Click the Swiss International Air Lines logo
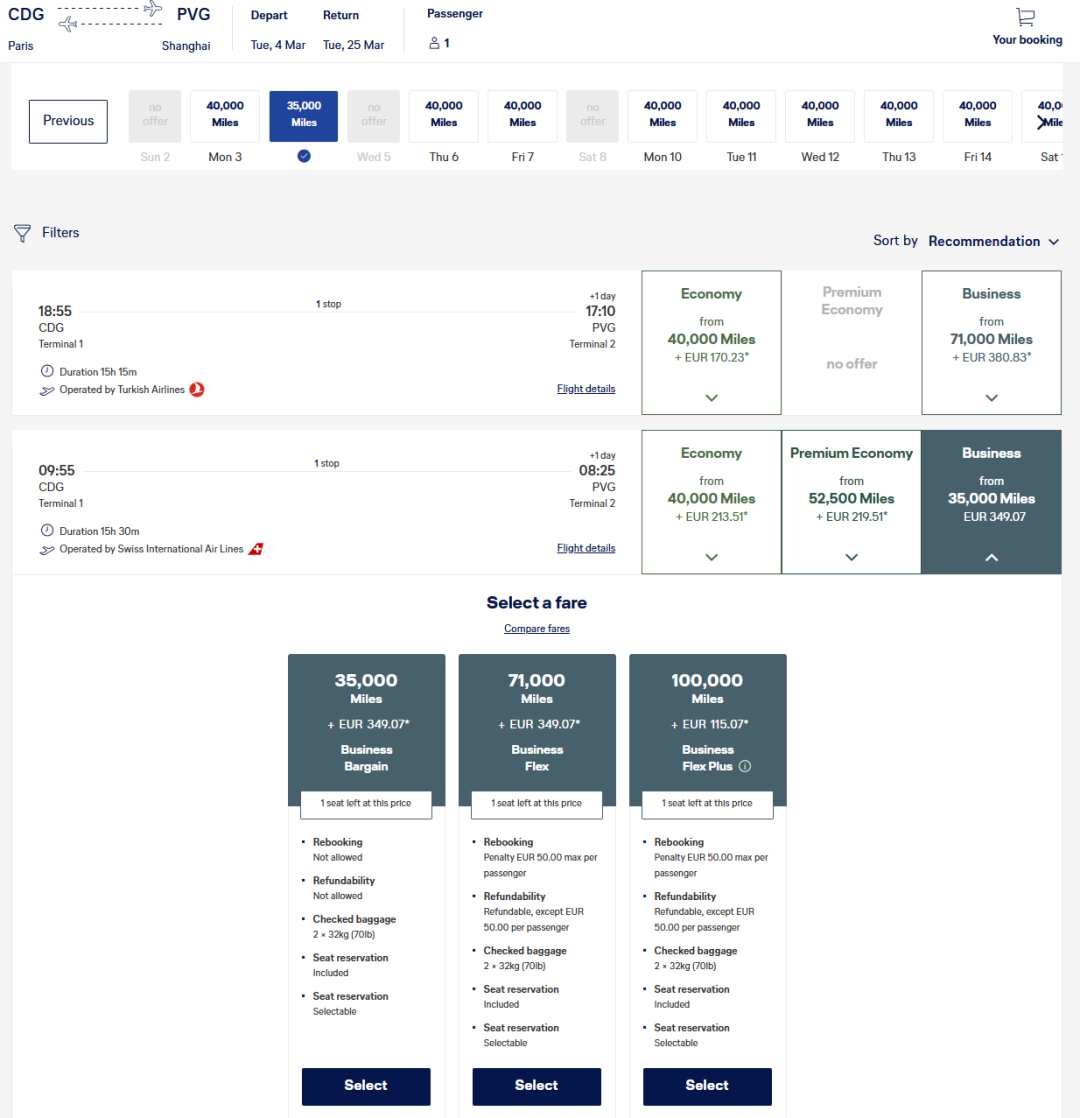1080x1118 pixels. (256, 549)
